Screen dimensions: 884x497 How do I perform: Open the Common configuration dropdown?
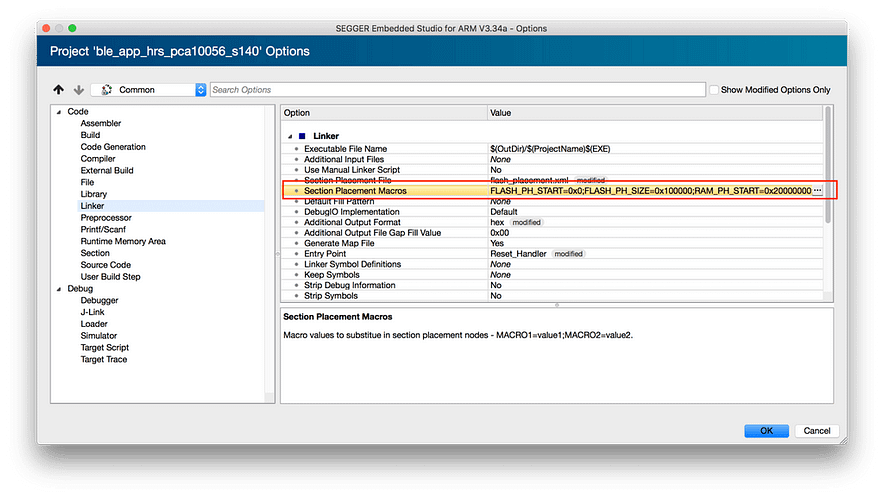pyautogui.click(x=149, y=90)
